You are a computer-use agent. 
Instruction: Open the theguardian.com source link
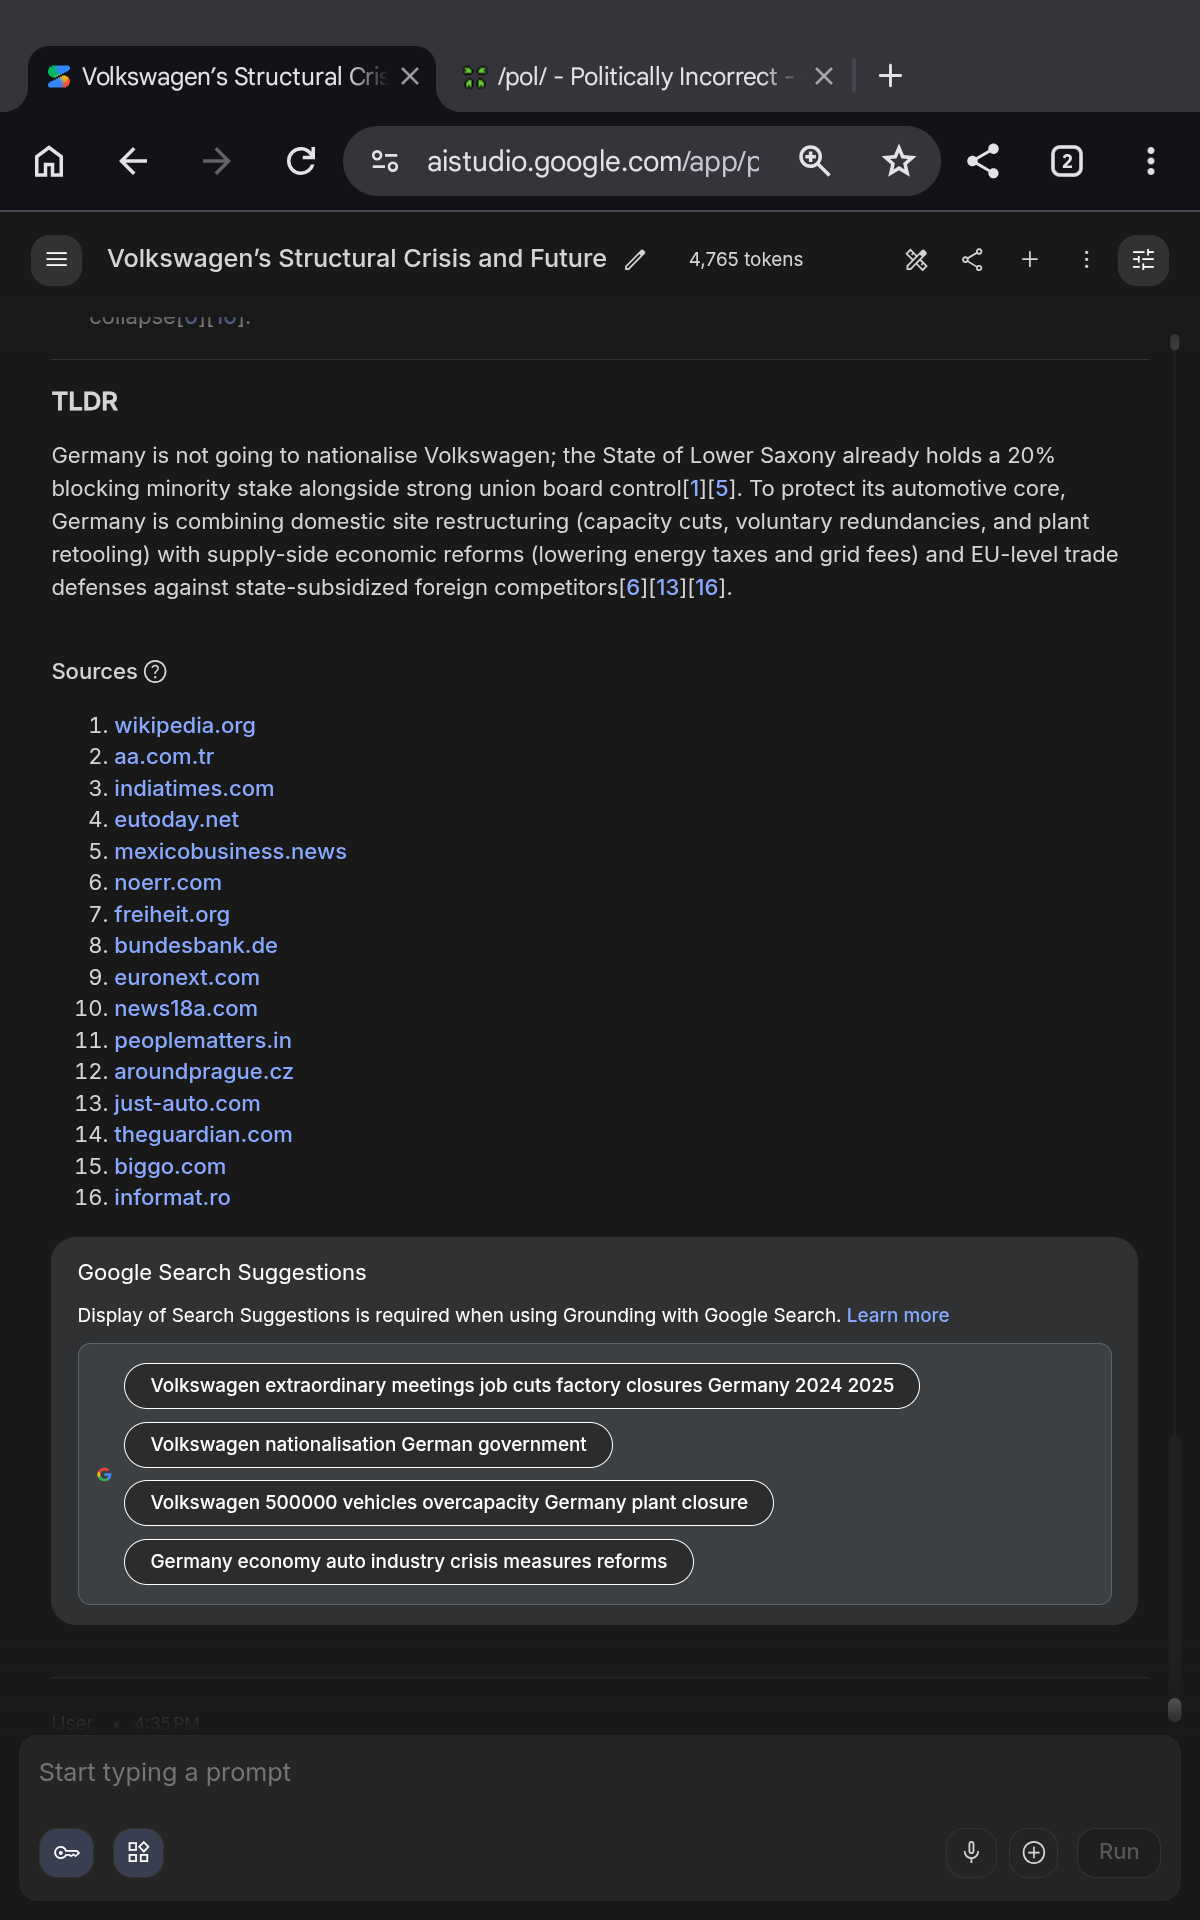203,1135
